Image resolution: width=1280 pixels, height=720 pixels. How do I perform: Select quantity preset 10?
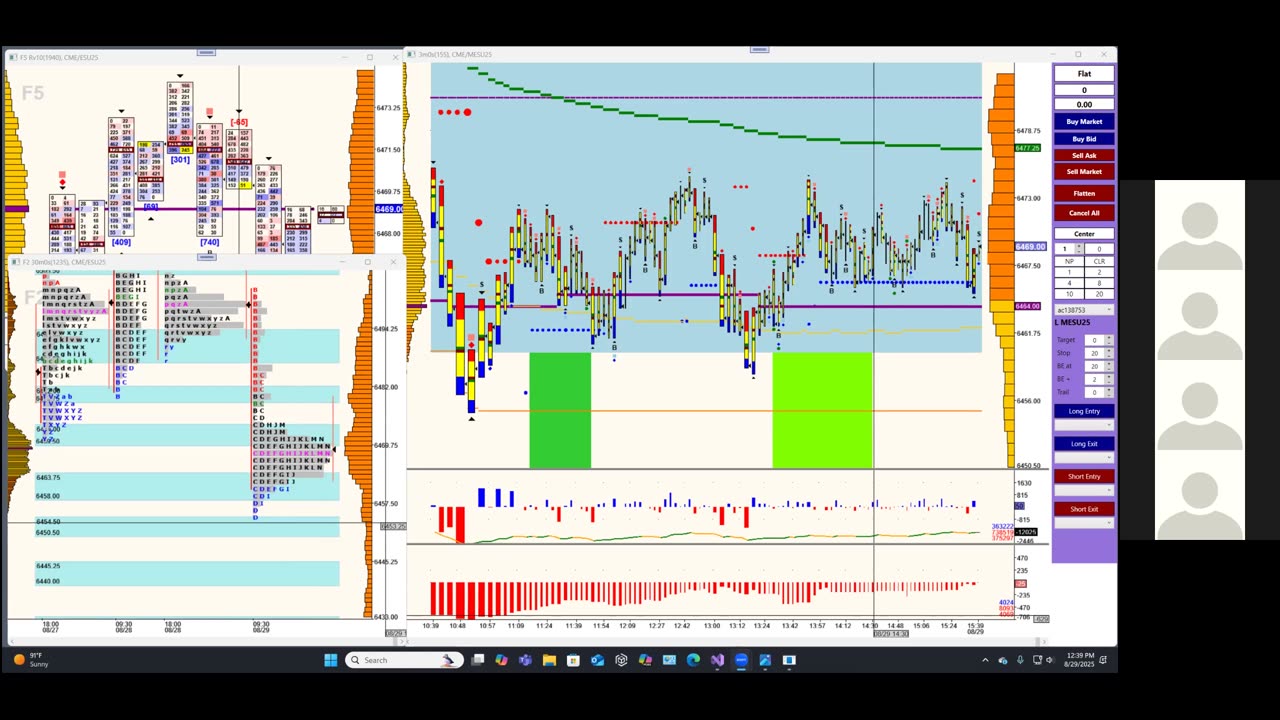tap(1068, 294)
